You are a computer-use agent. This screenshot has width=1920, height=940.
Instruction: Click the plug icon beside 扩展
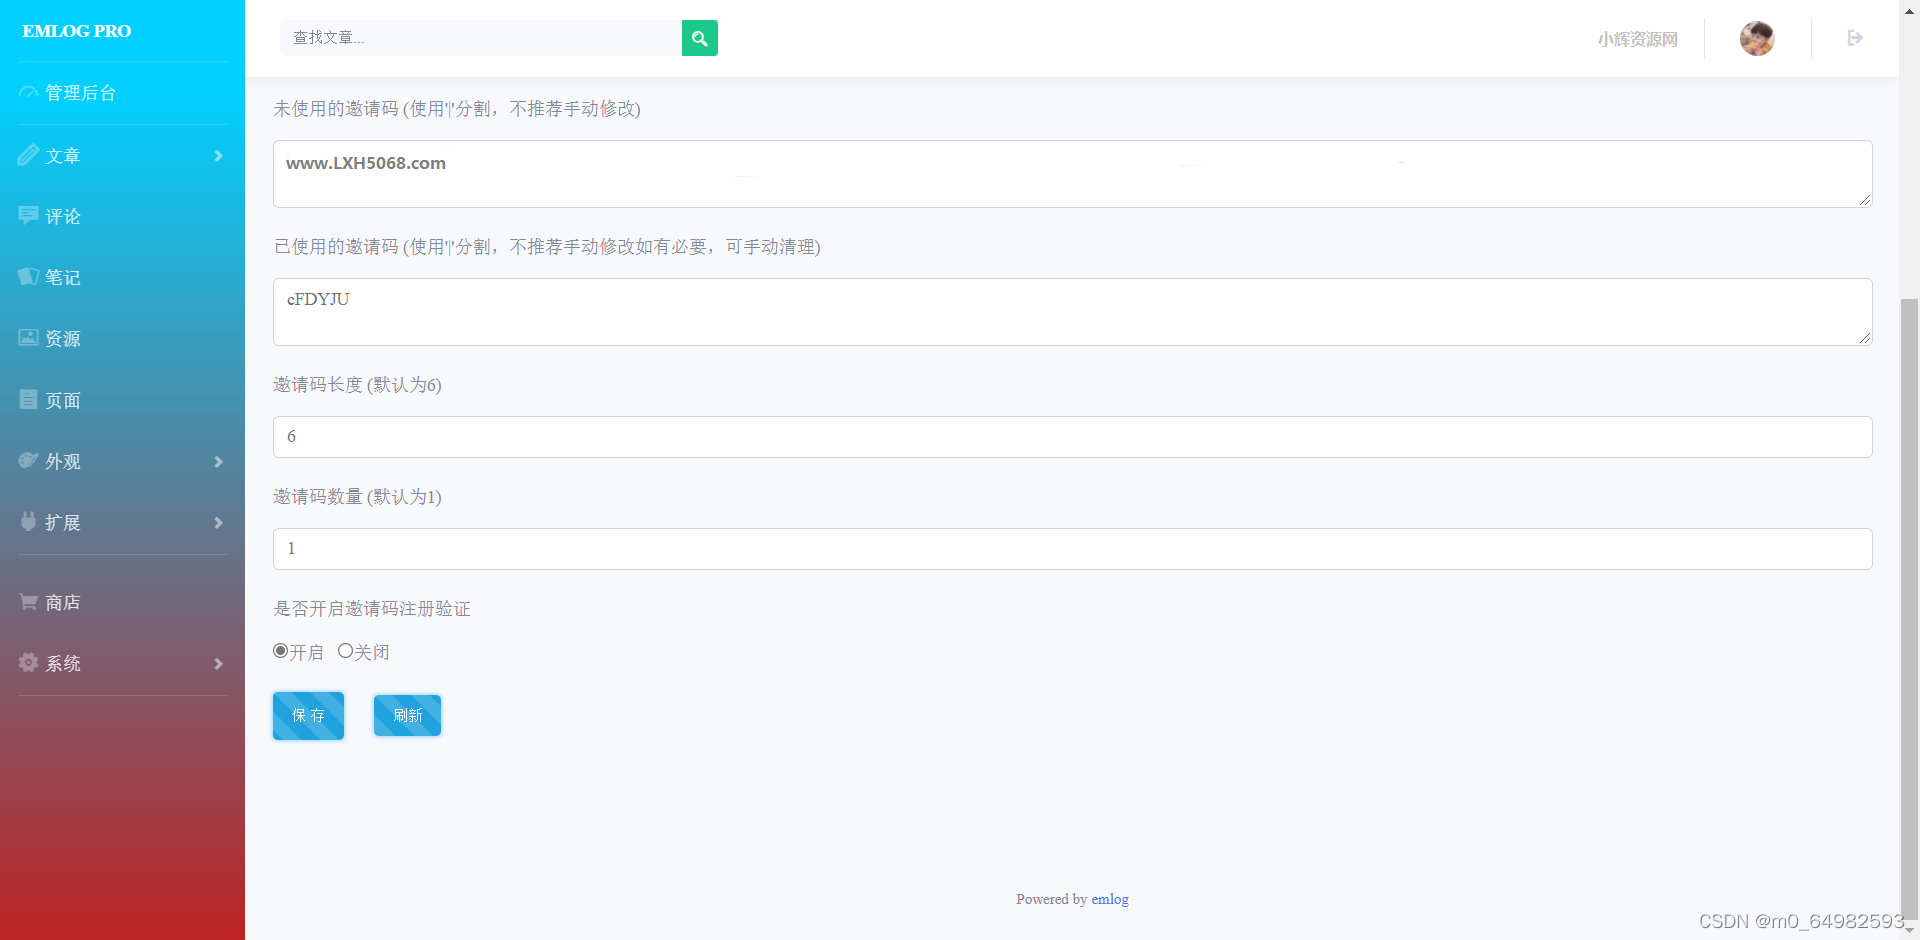coord(28,521)
